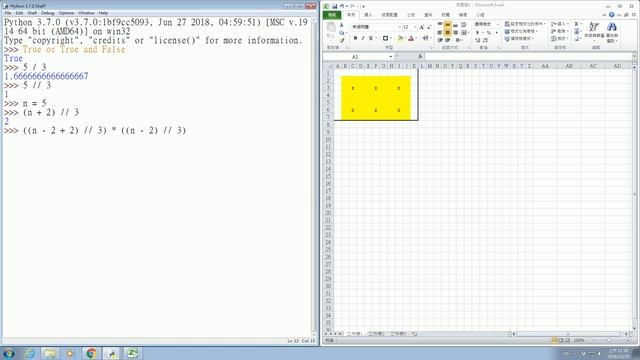The image size is (640, 360).
Task: Open the font size dropdown in Excel
Action: click(416, 27)
